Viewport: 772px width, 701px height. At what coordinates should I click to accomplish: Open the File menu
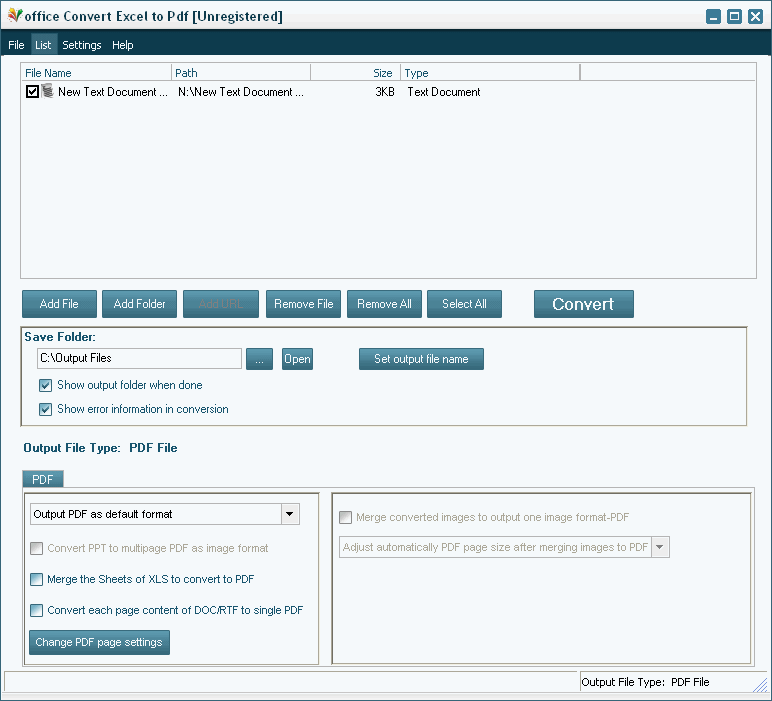16,45
